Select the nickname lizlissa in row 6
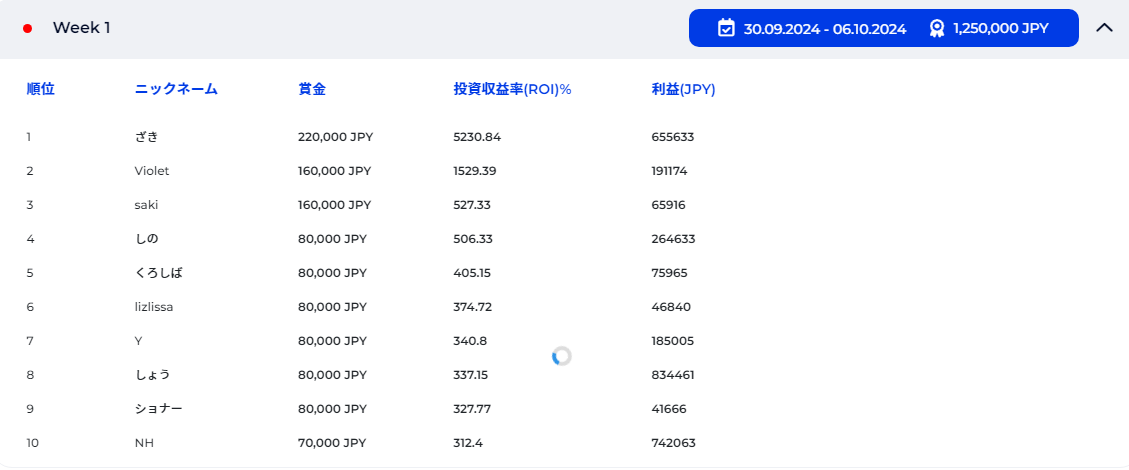Image resolution: width=1129 pixels, height=470 pixels. (x=154, y=307)
